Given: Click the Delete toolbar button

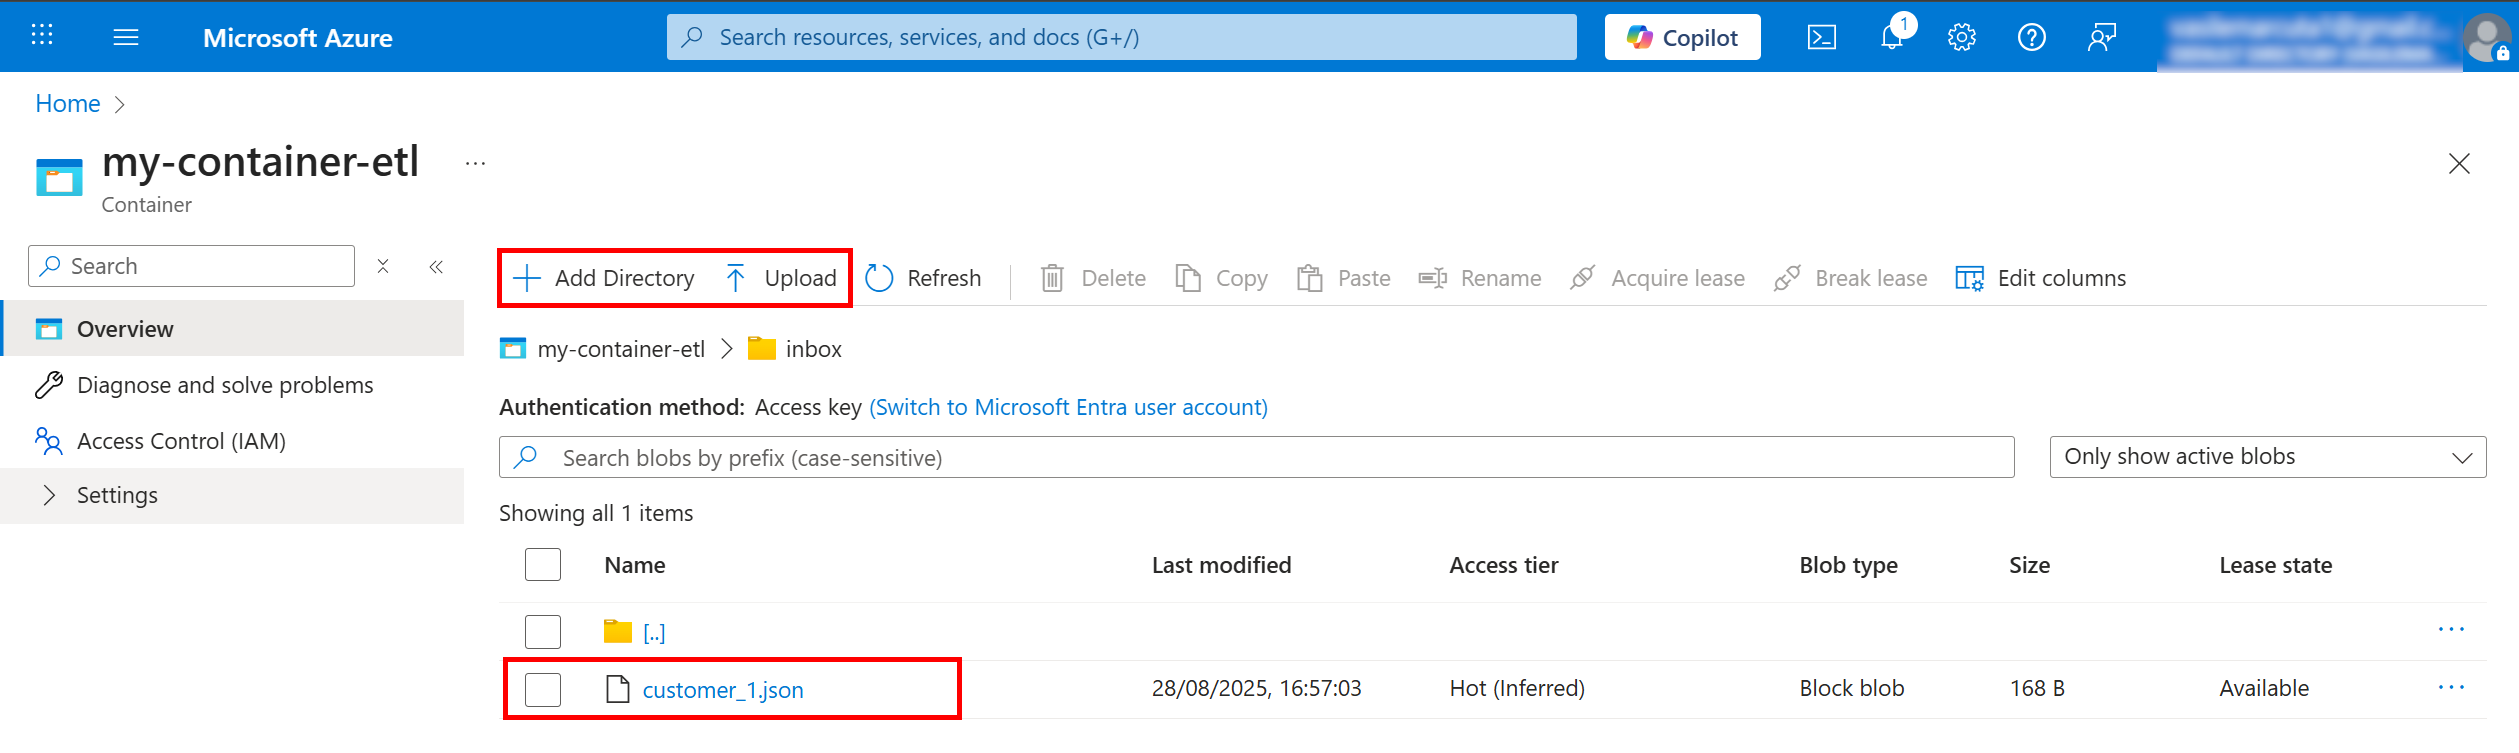Looking at the screenshot, I should click(x=1093, y=278).
